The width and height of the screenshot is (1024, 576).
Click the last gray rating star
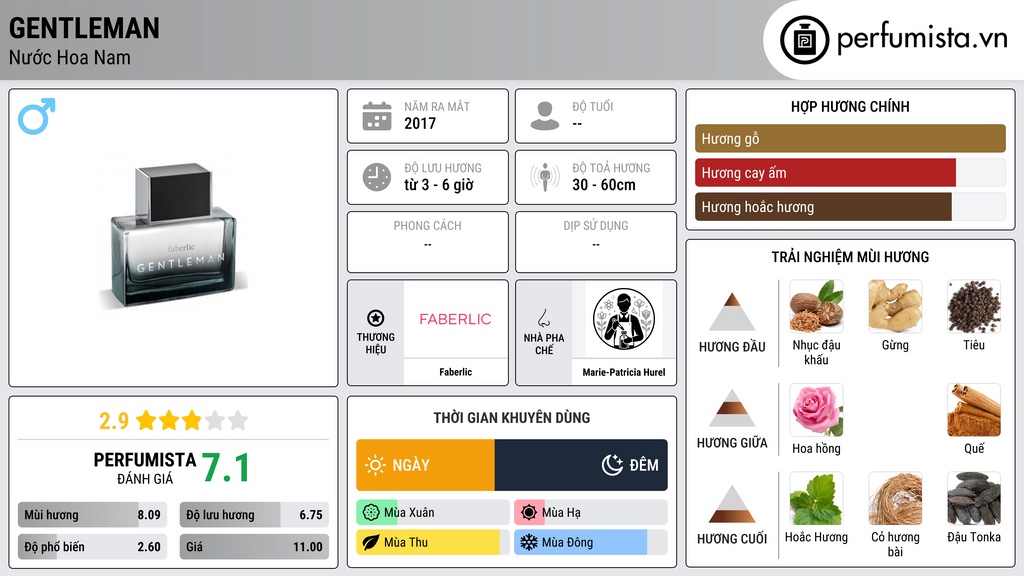point(238,420)
